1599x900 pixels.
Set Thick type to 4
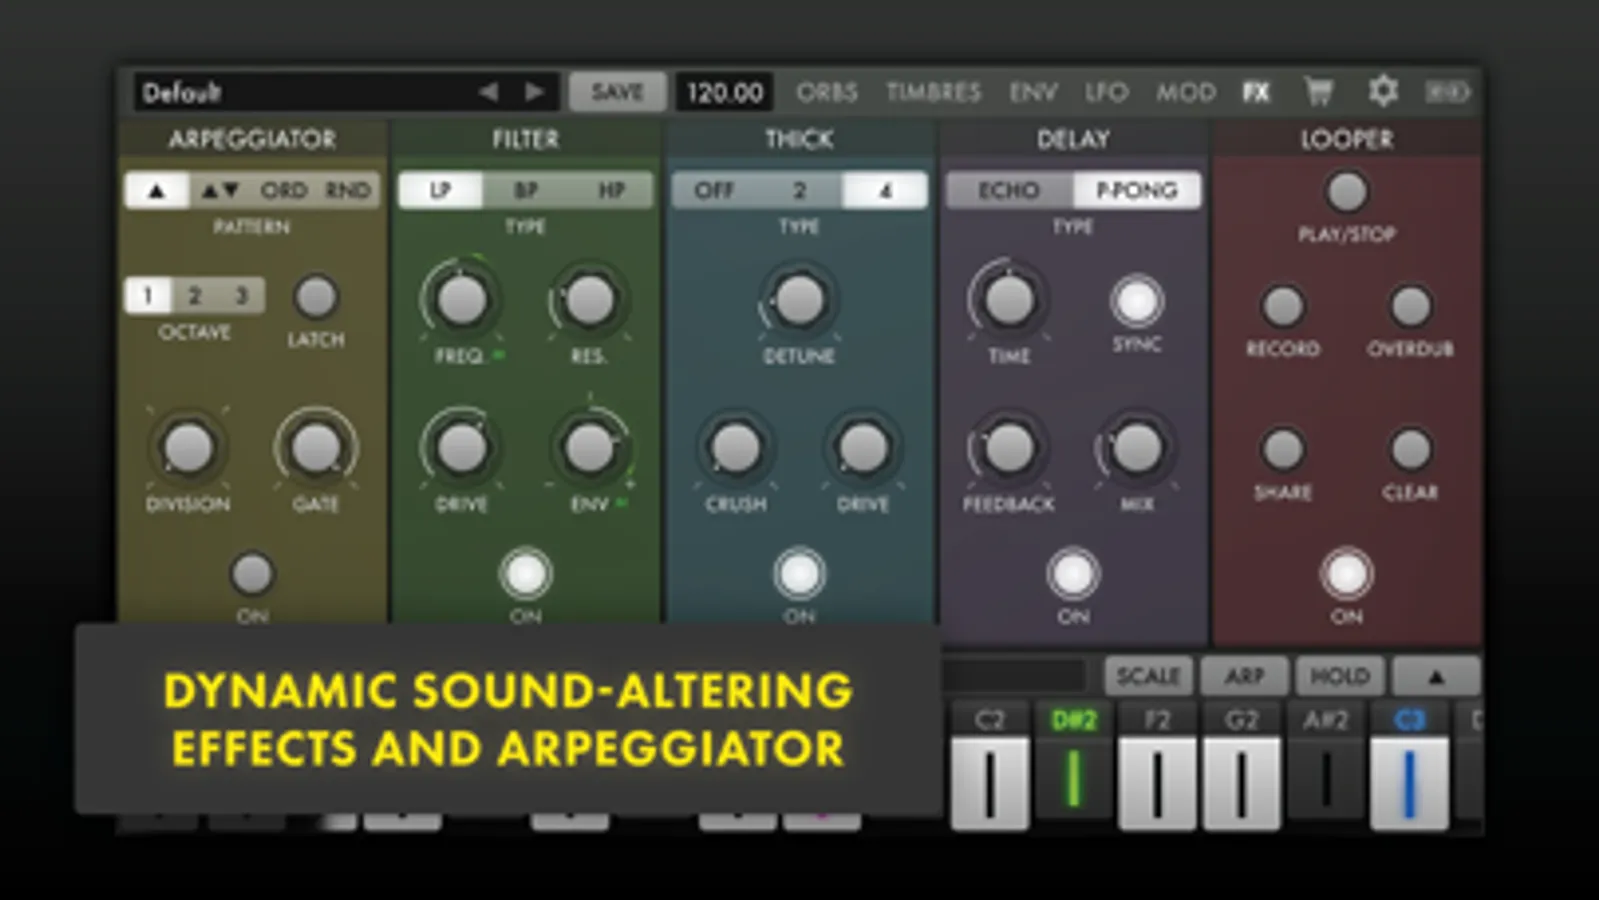tap(885, 190)
